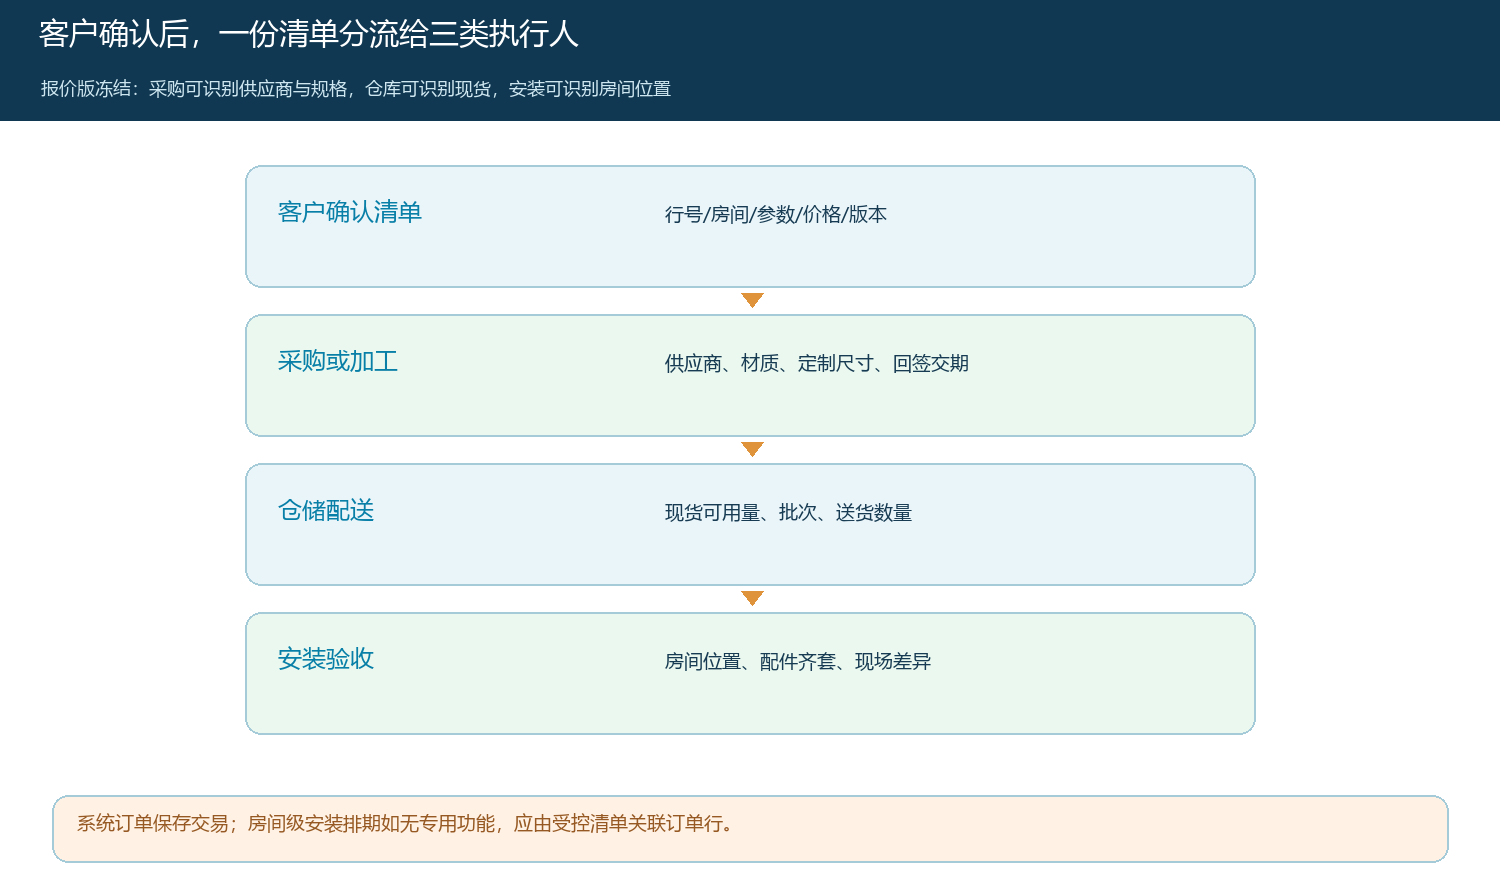Click the 安装验收 heading
This screenshot has width=1500, height=880.
[326, 659]
